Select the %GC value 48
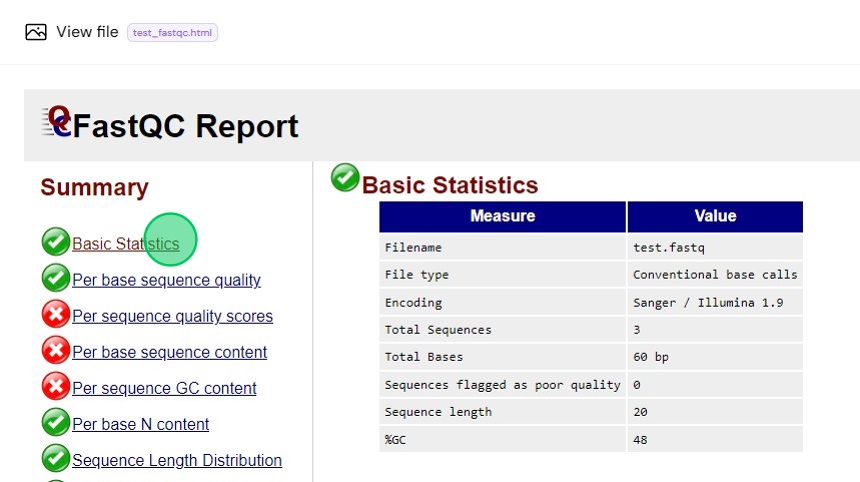Viewport: 860px width, 482px height. point(640,440)
